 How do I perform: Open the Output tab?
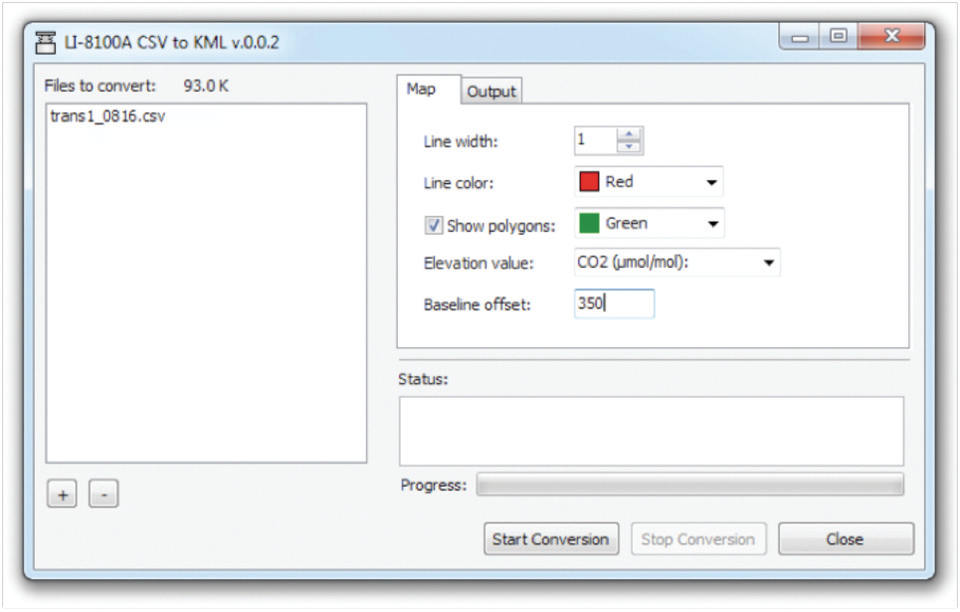click(491, 91)
